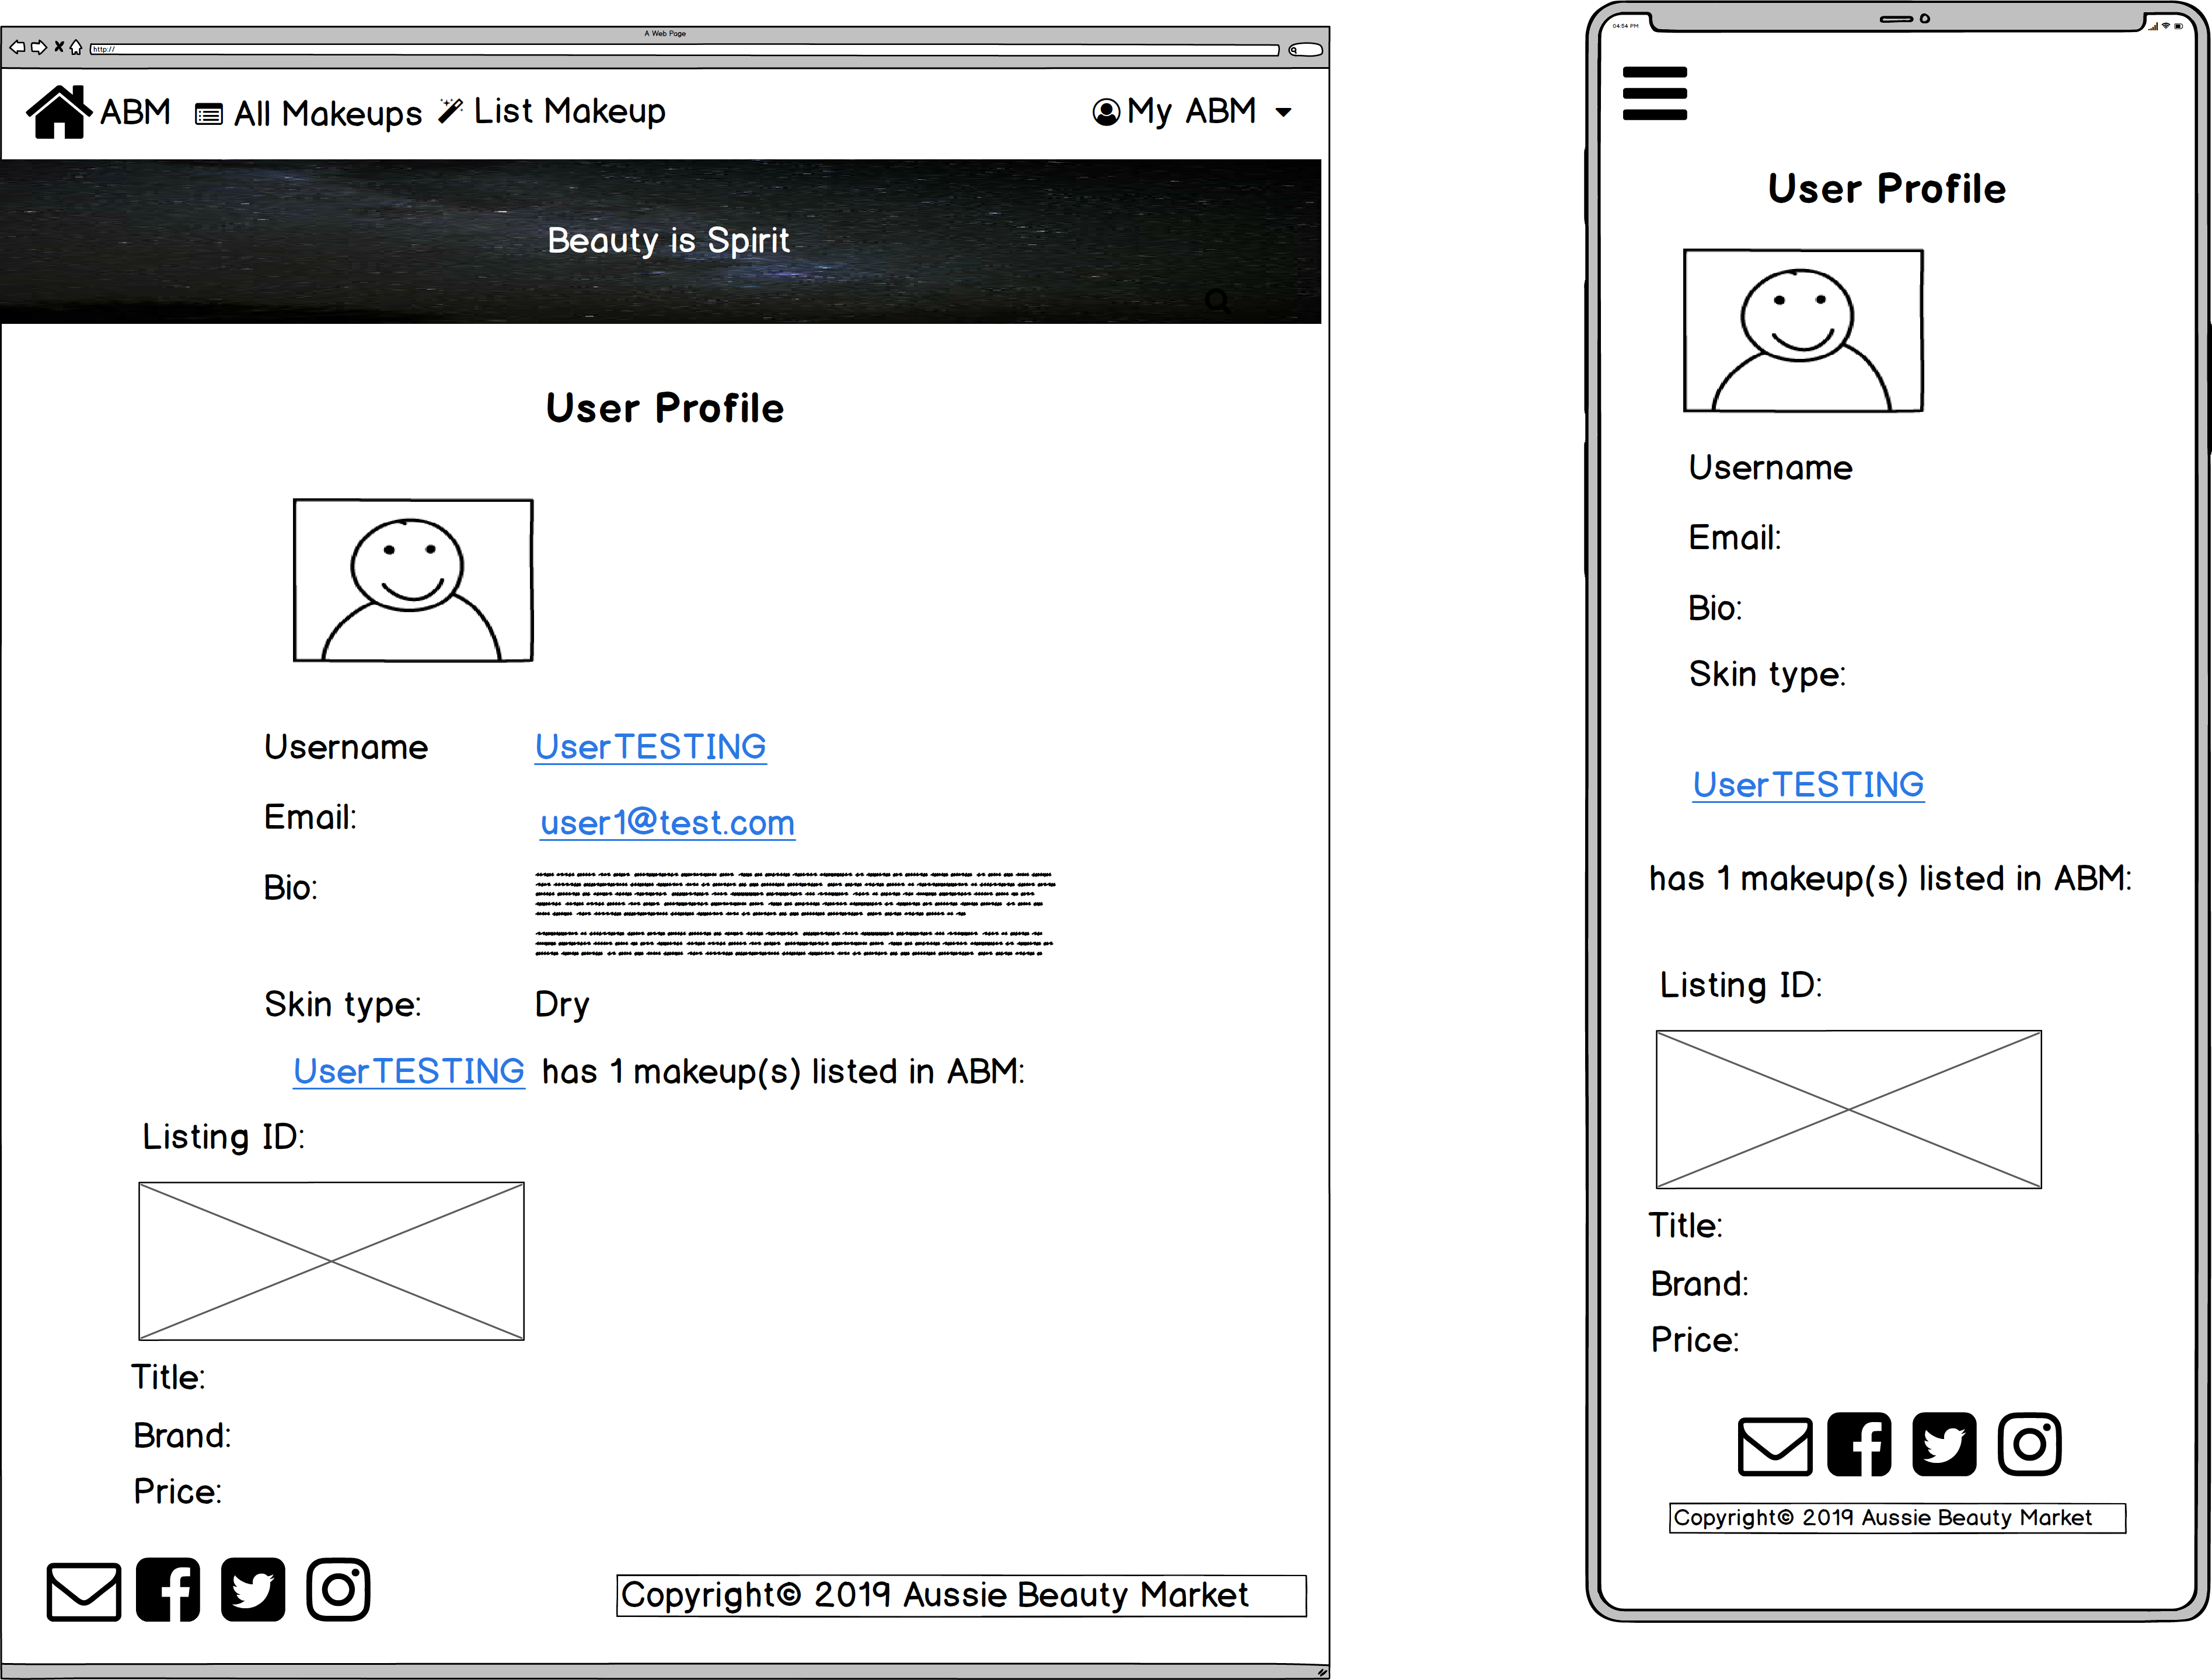The width and height of the screenshot is (2212, 1680).
Task: Click the desktop footer Facebook icon
Action: [168, 1590]
